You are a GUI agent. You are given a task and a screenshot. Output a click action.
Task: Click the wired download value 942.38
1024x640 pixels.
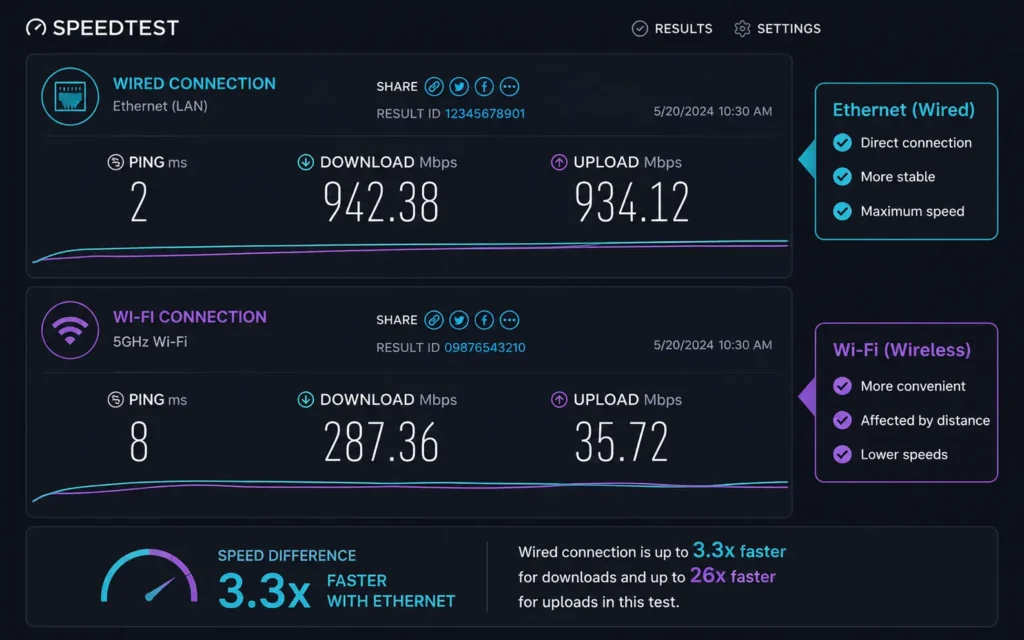[381, 202]
